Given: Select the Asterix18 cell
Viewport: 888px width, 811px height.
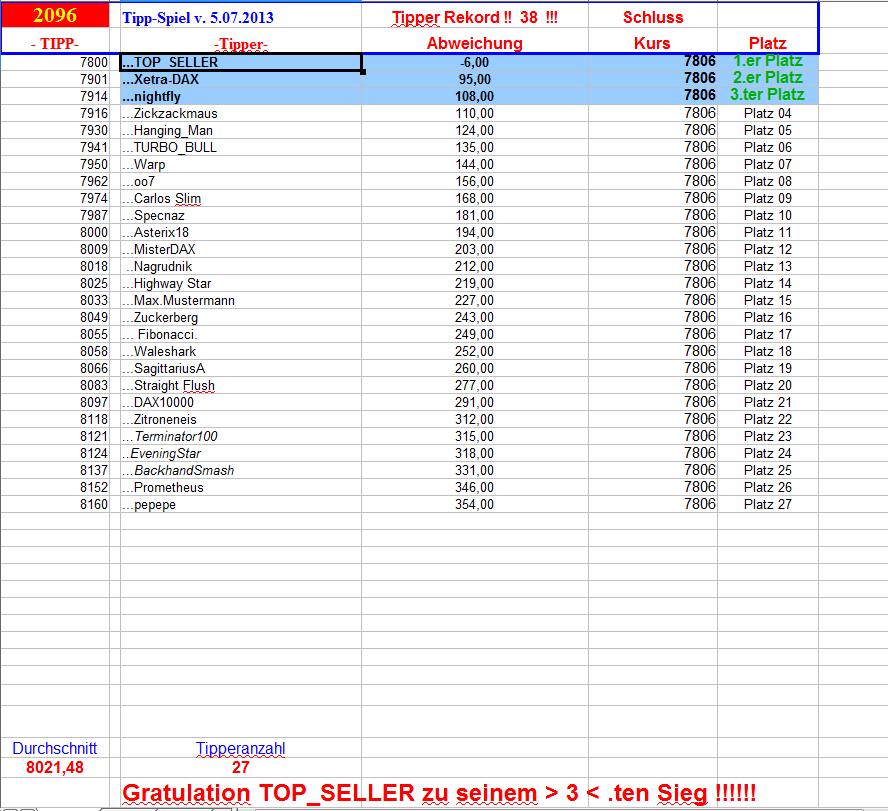Looking at the screenshot, I should pyautogui.click(x=241, y=232).
